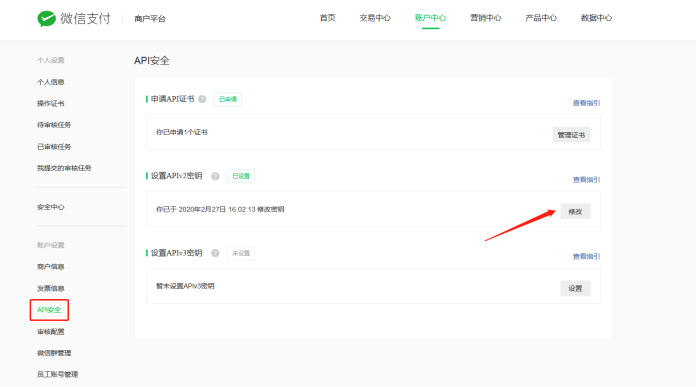Go to 营销中心 tab
697x387 pixels.
click(486, 18)
